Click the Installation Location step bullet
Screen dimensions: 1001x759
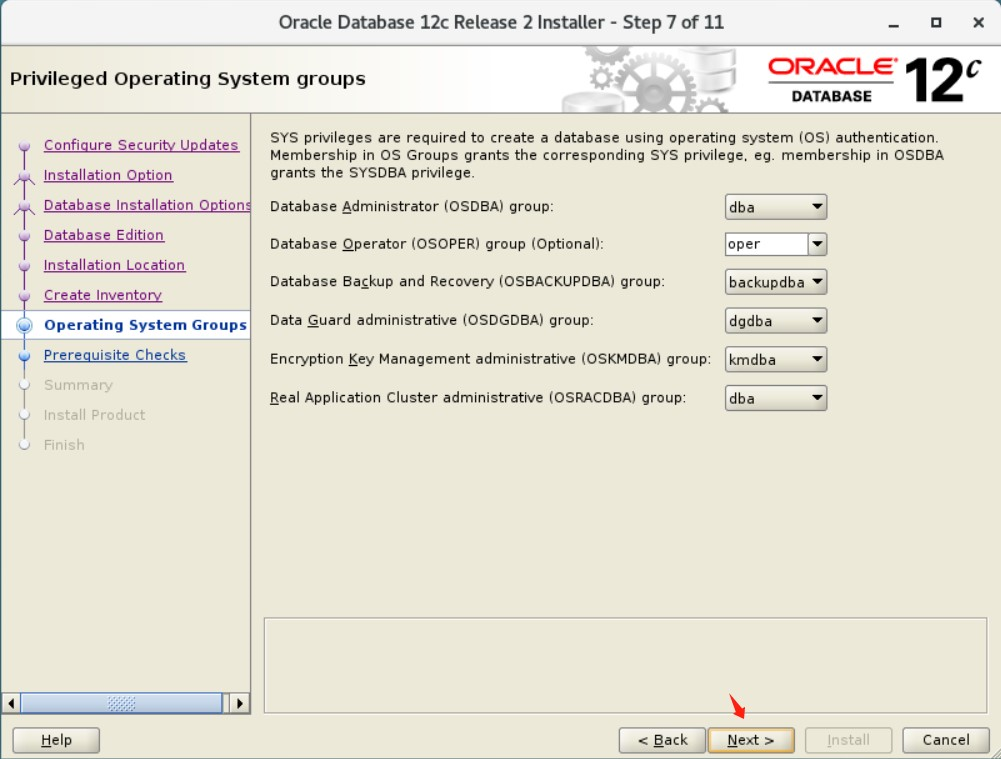click(24, 266)
